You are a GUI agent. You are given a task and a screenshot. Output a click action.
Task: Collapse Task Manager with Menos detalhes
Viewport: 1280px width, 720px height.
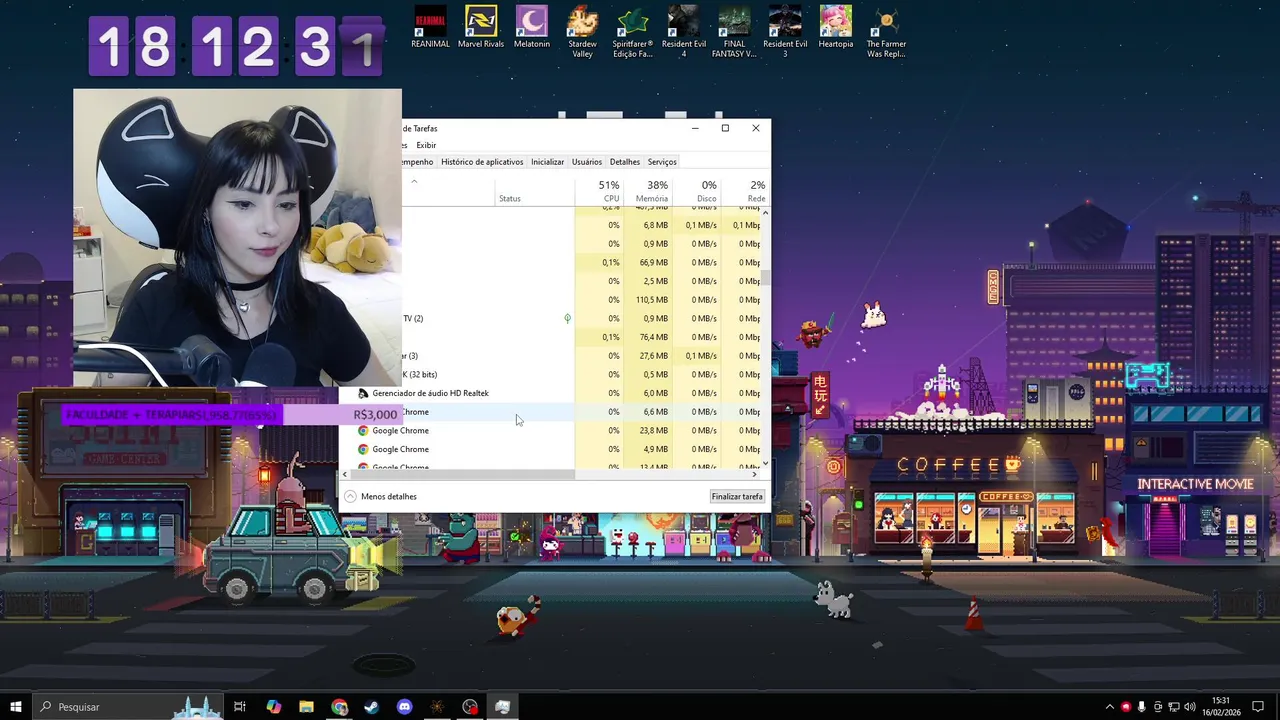(380, 496)
